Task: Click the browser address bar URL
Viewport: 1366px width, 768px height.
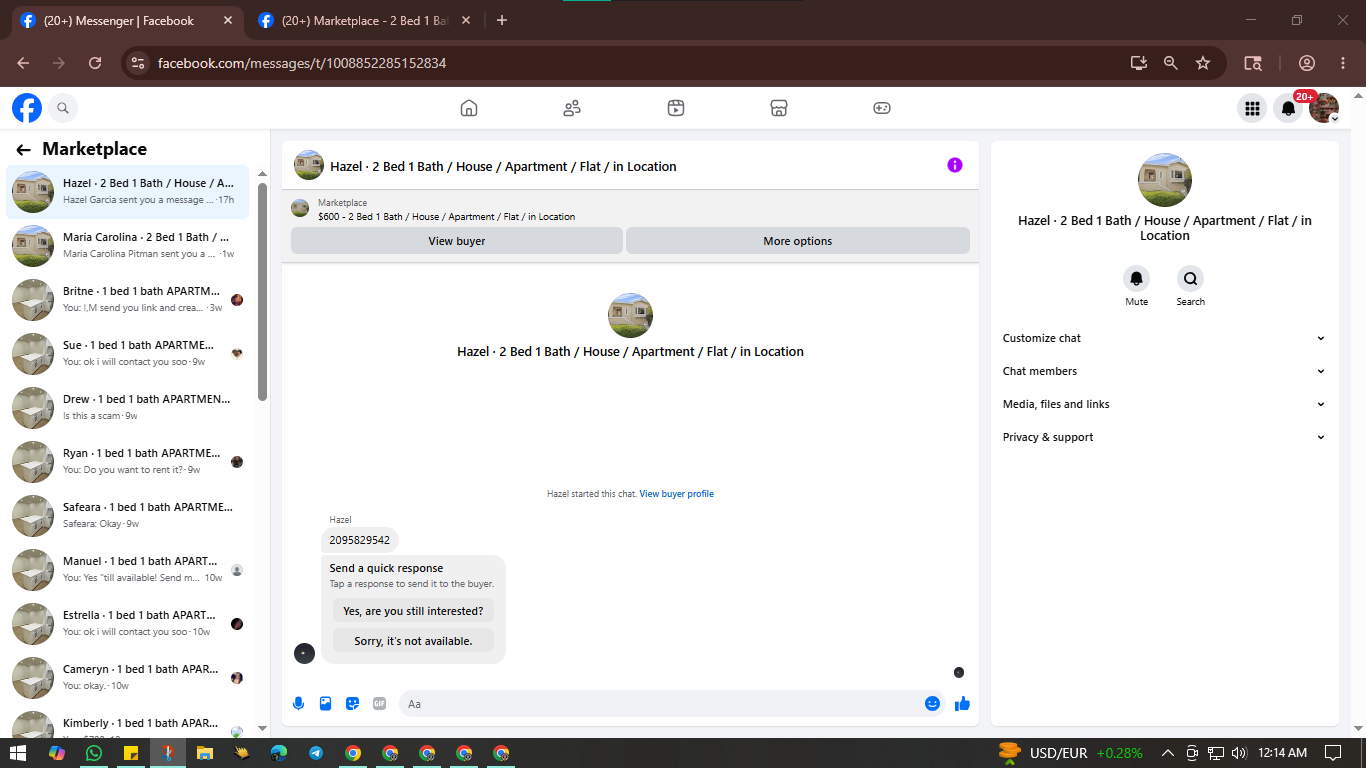Action: click(x=302, y=63)
